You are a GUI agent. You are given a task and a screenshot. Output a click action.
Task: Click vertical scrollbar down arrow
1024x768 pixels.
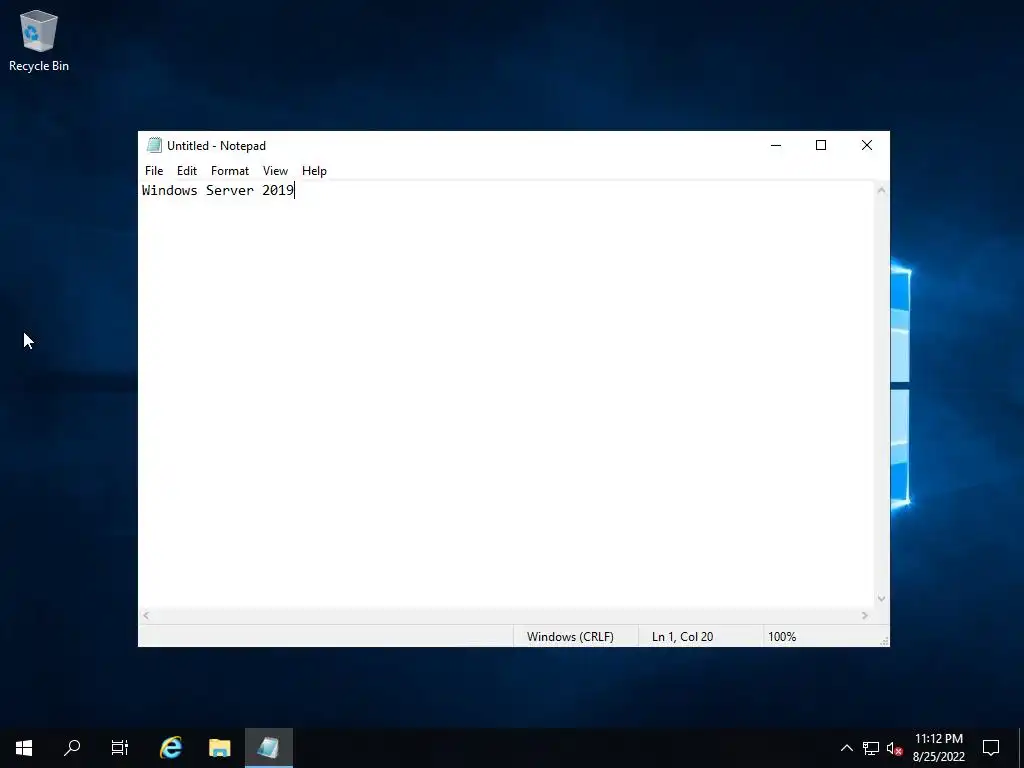coord(881,599)
